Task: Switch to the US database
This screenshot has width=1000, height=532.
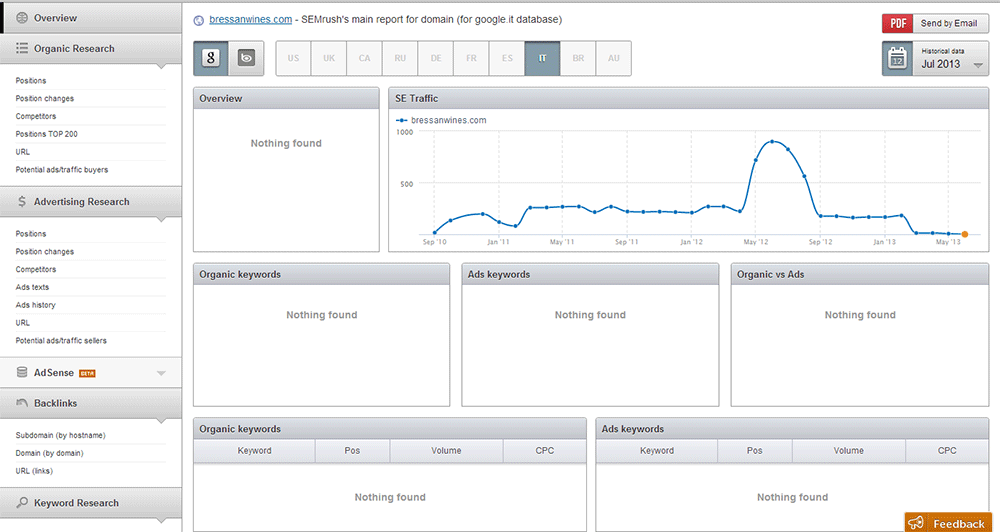Action: [x=293, y=58]
